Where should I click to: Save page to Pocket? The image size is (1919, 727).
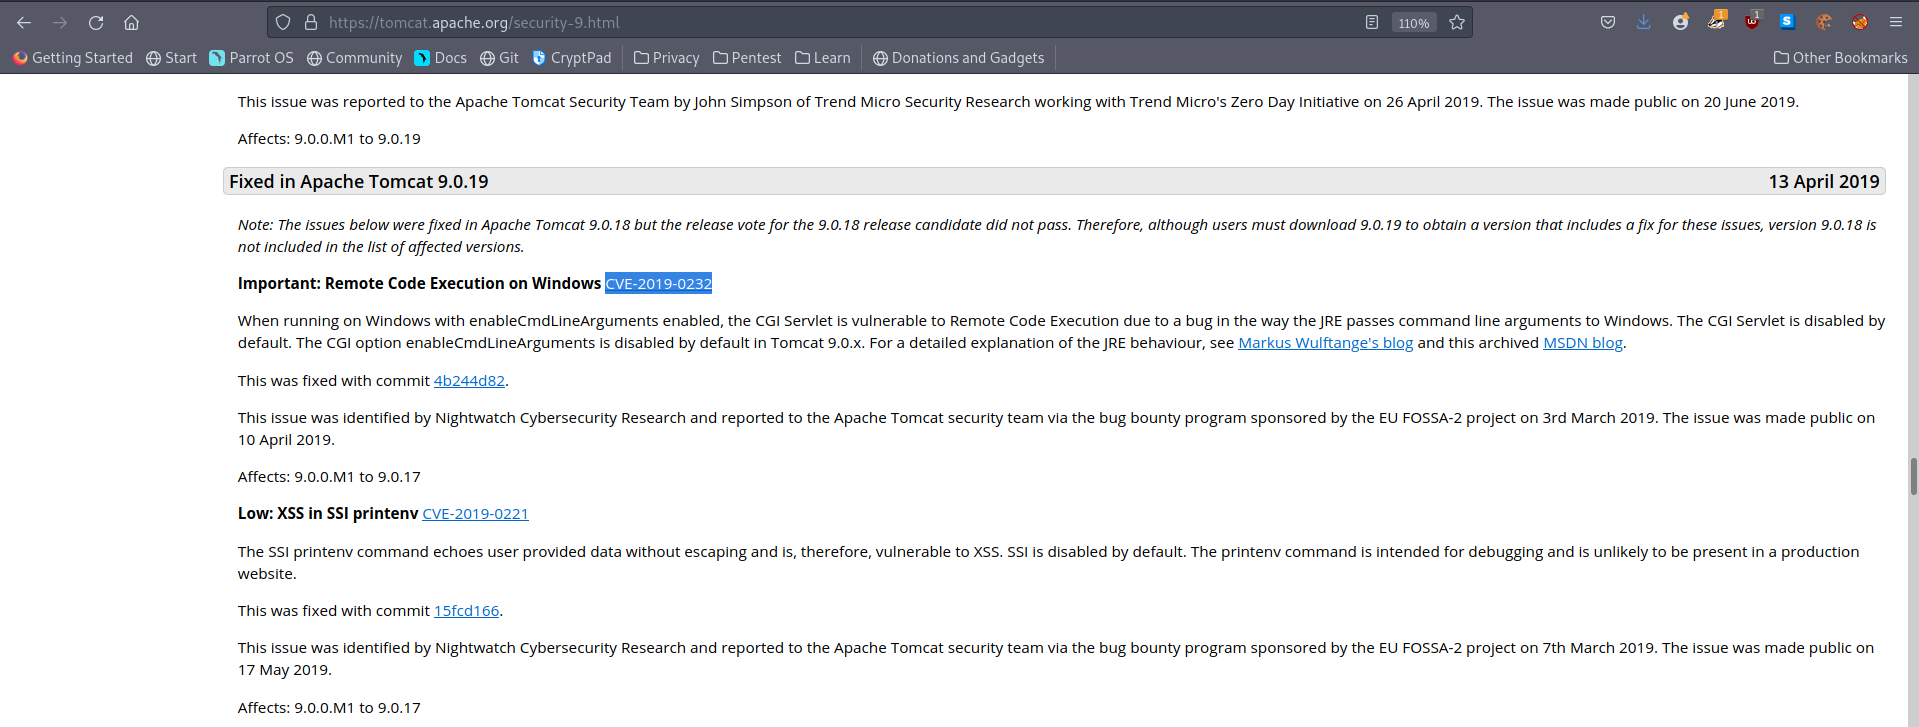[1608, 22]
